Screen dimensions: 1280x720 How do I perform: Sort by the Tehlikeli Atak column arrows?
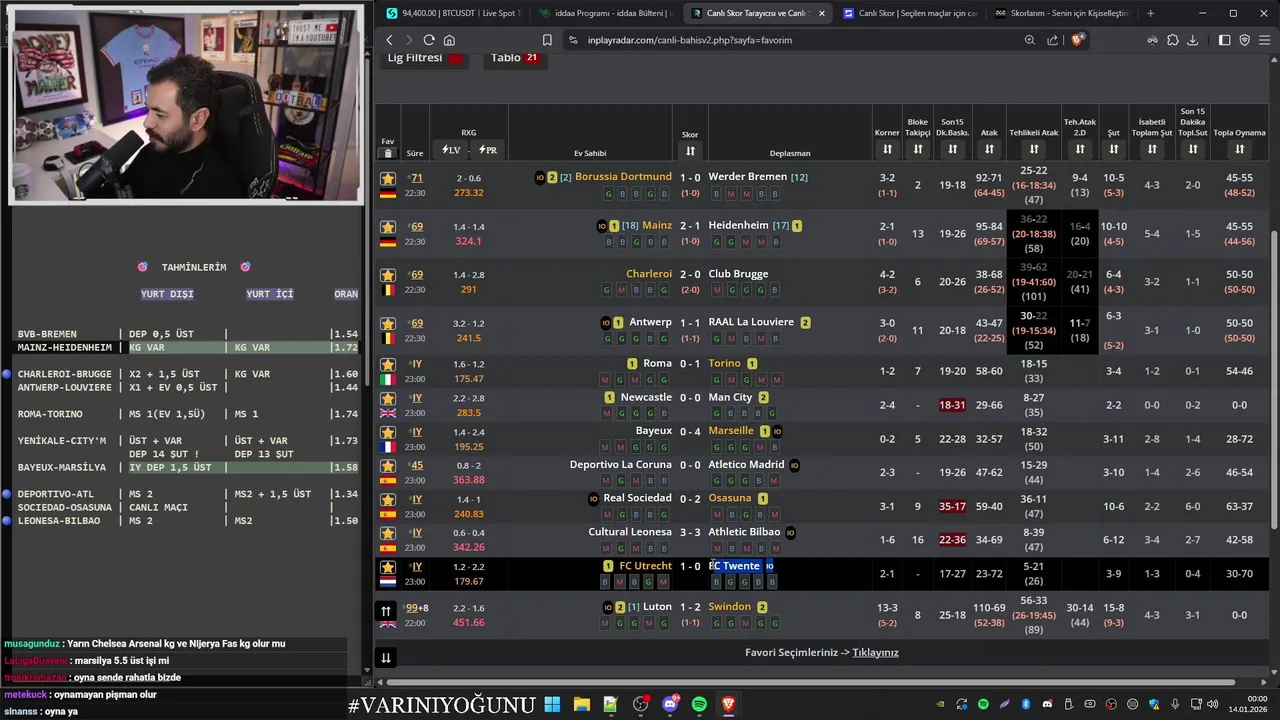1034,150
